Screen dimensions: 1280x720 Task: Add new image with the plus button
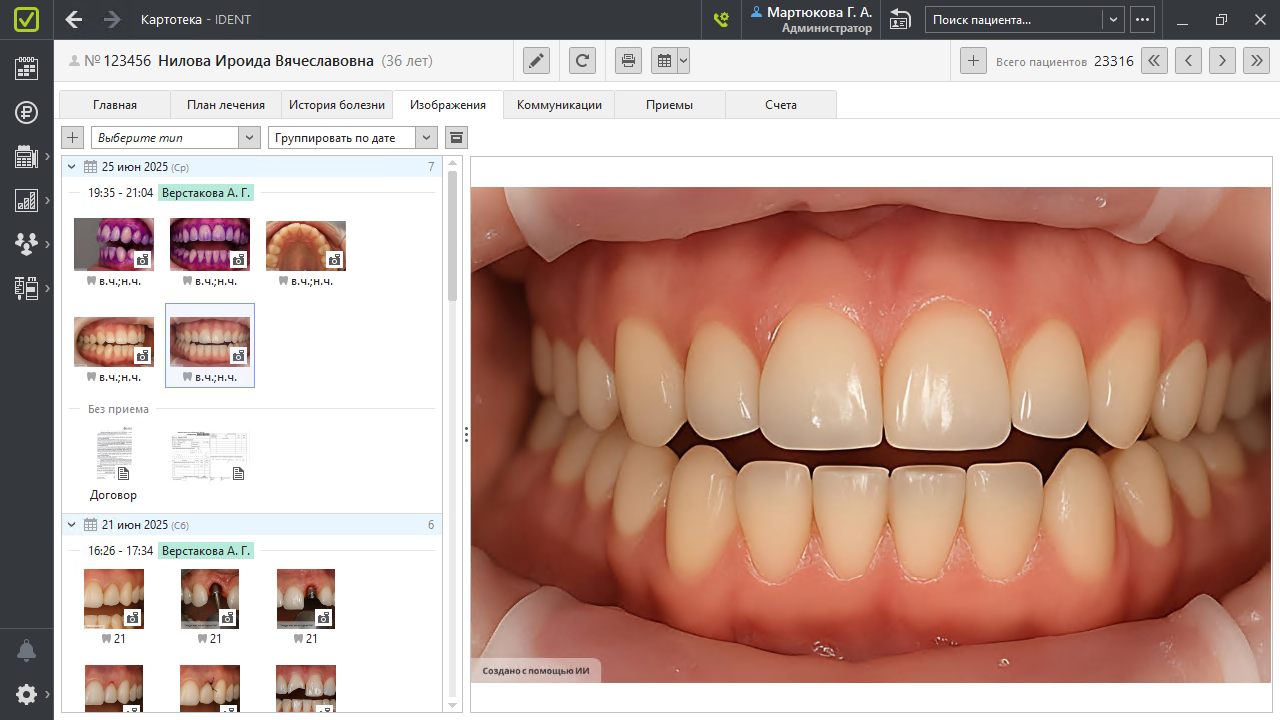click(73, 138)
